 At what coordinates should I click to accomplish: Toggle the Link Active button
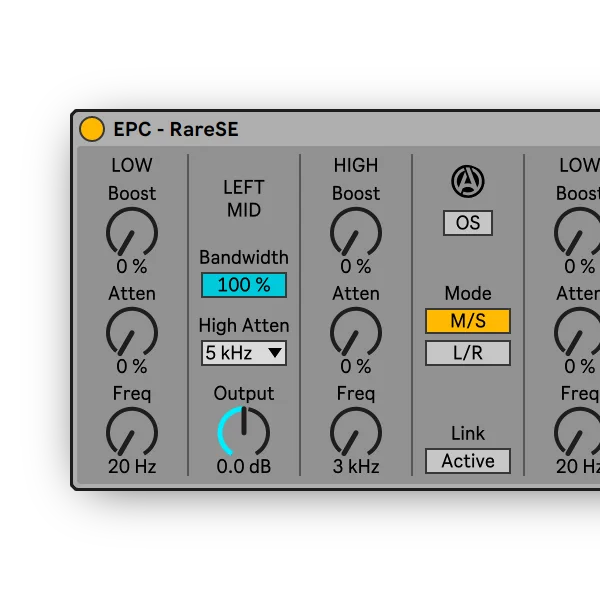[x=468, y=461]
